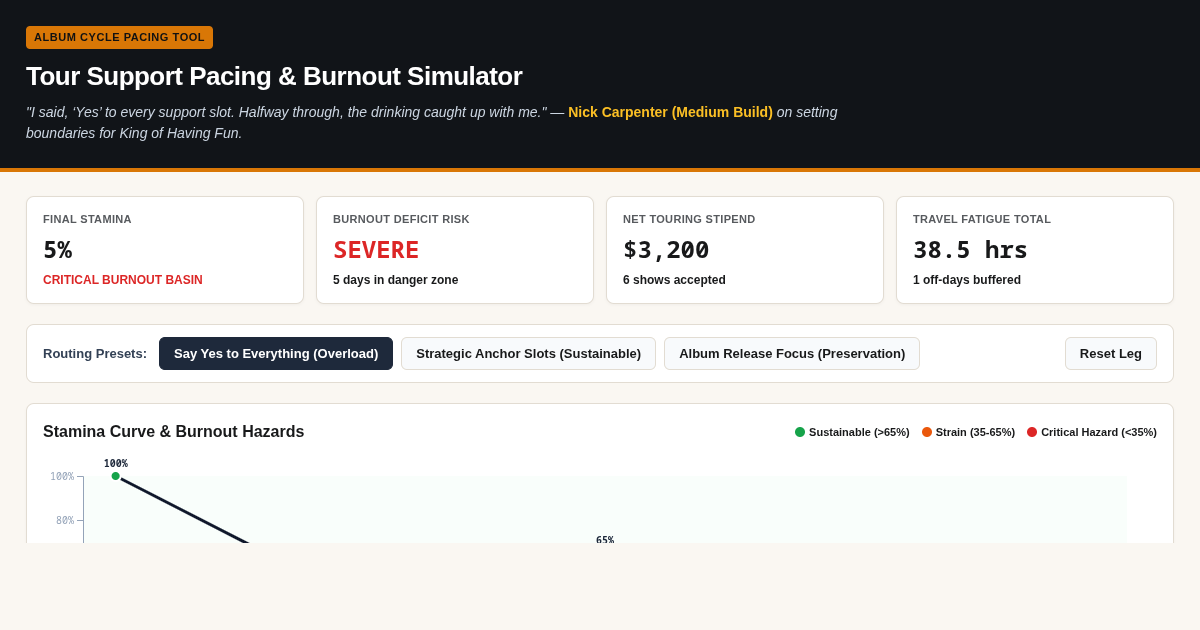This screenshot has height=630, width=1200.
Task: Click the Tour Support Pacing & Burnout Simulator title
Action: (x=274, y=76)
